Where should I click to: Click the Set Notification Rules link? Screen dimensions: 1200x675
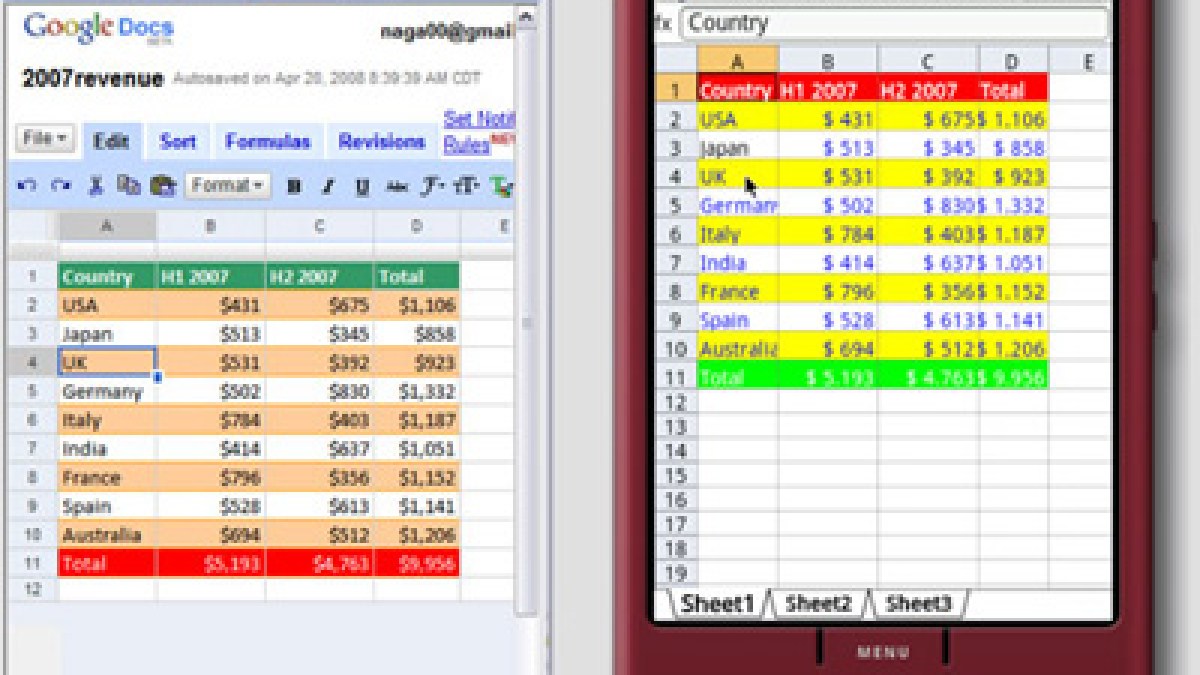pyautogui.click(x=478, y=132)
